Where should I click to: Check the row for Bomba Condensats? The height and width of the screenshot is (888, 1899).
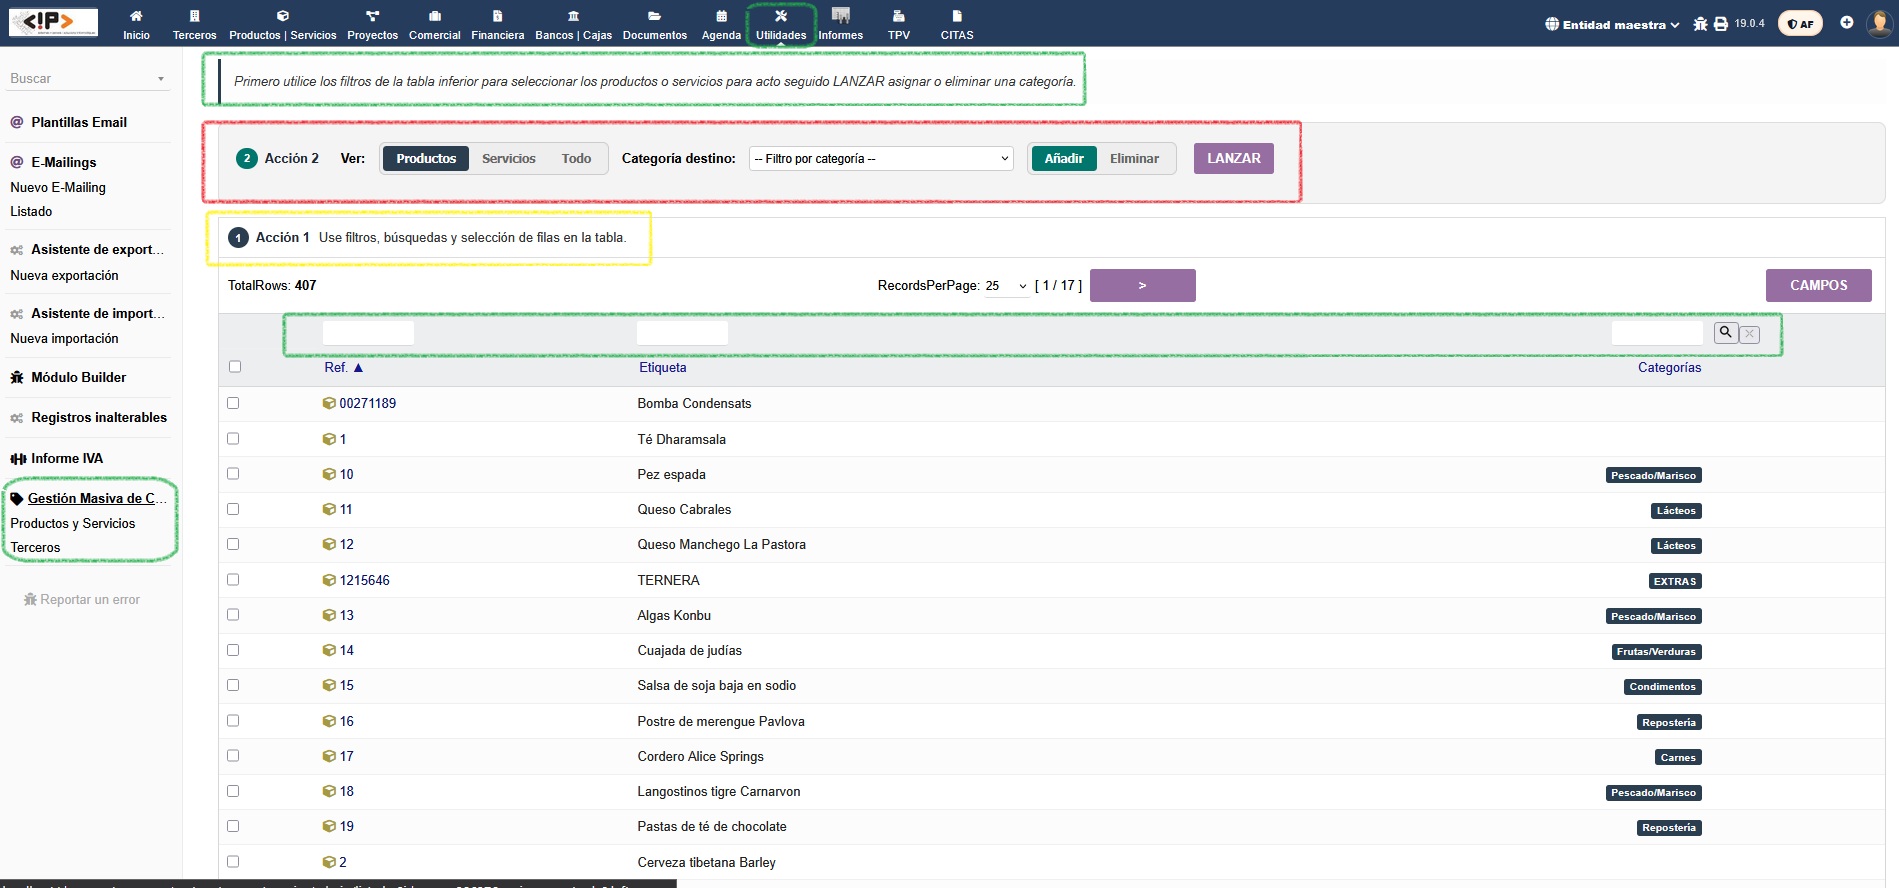pyautogui.click(x=233, y=403)
